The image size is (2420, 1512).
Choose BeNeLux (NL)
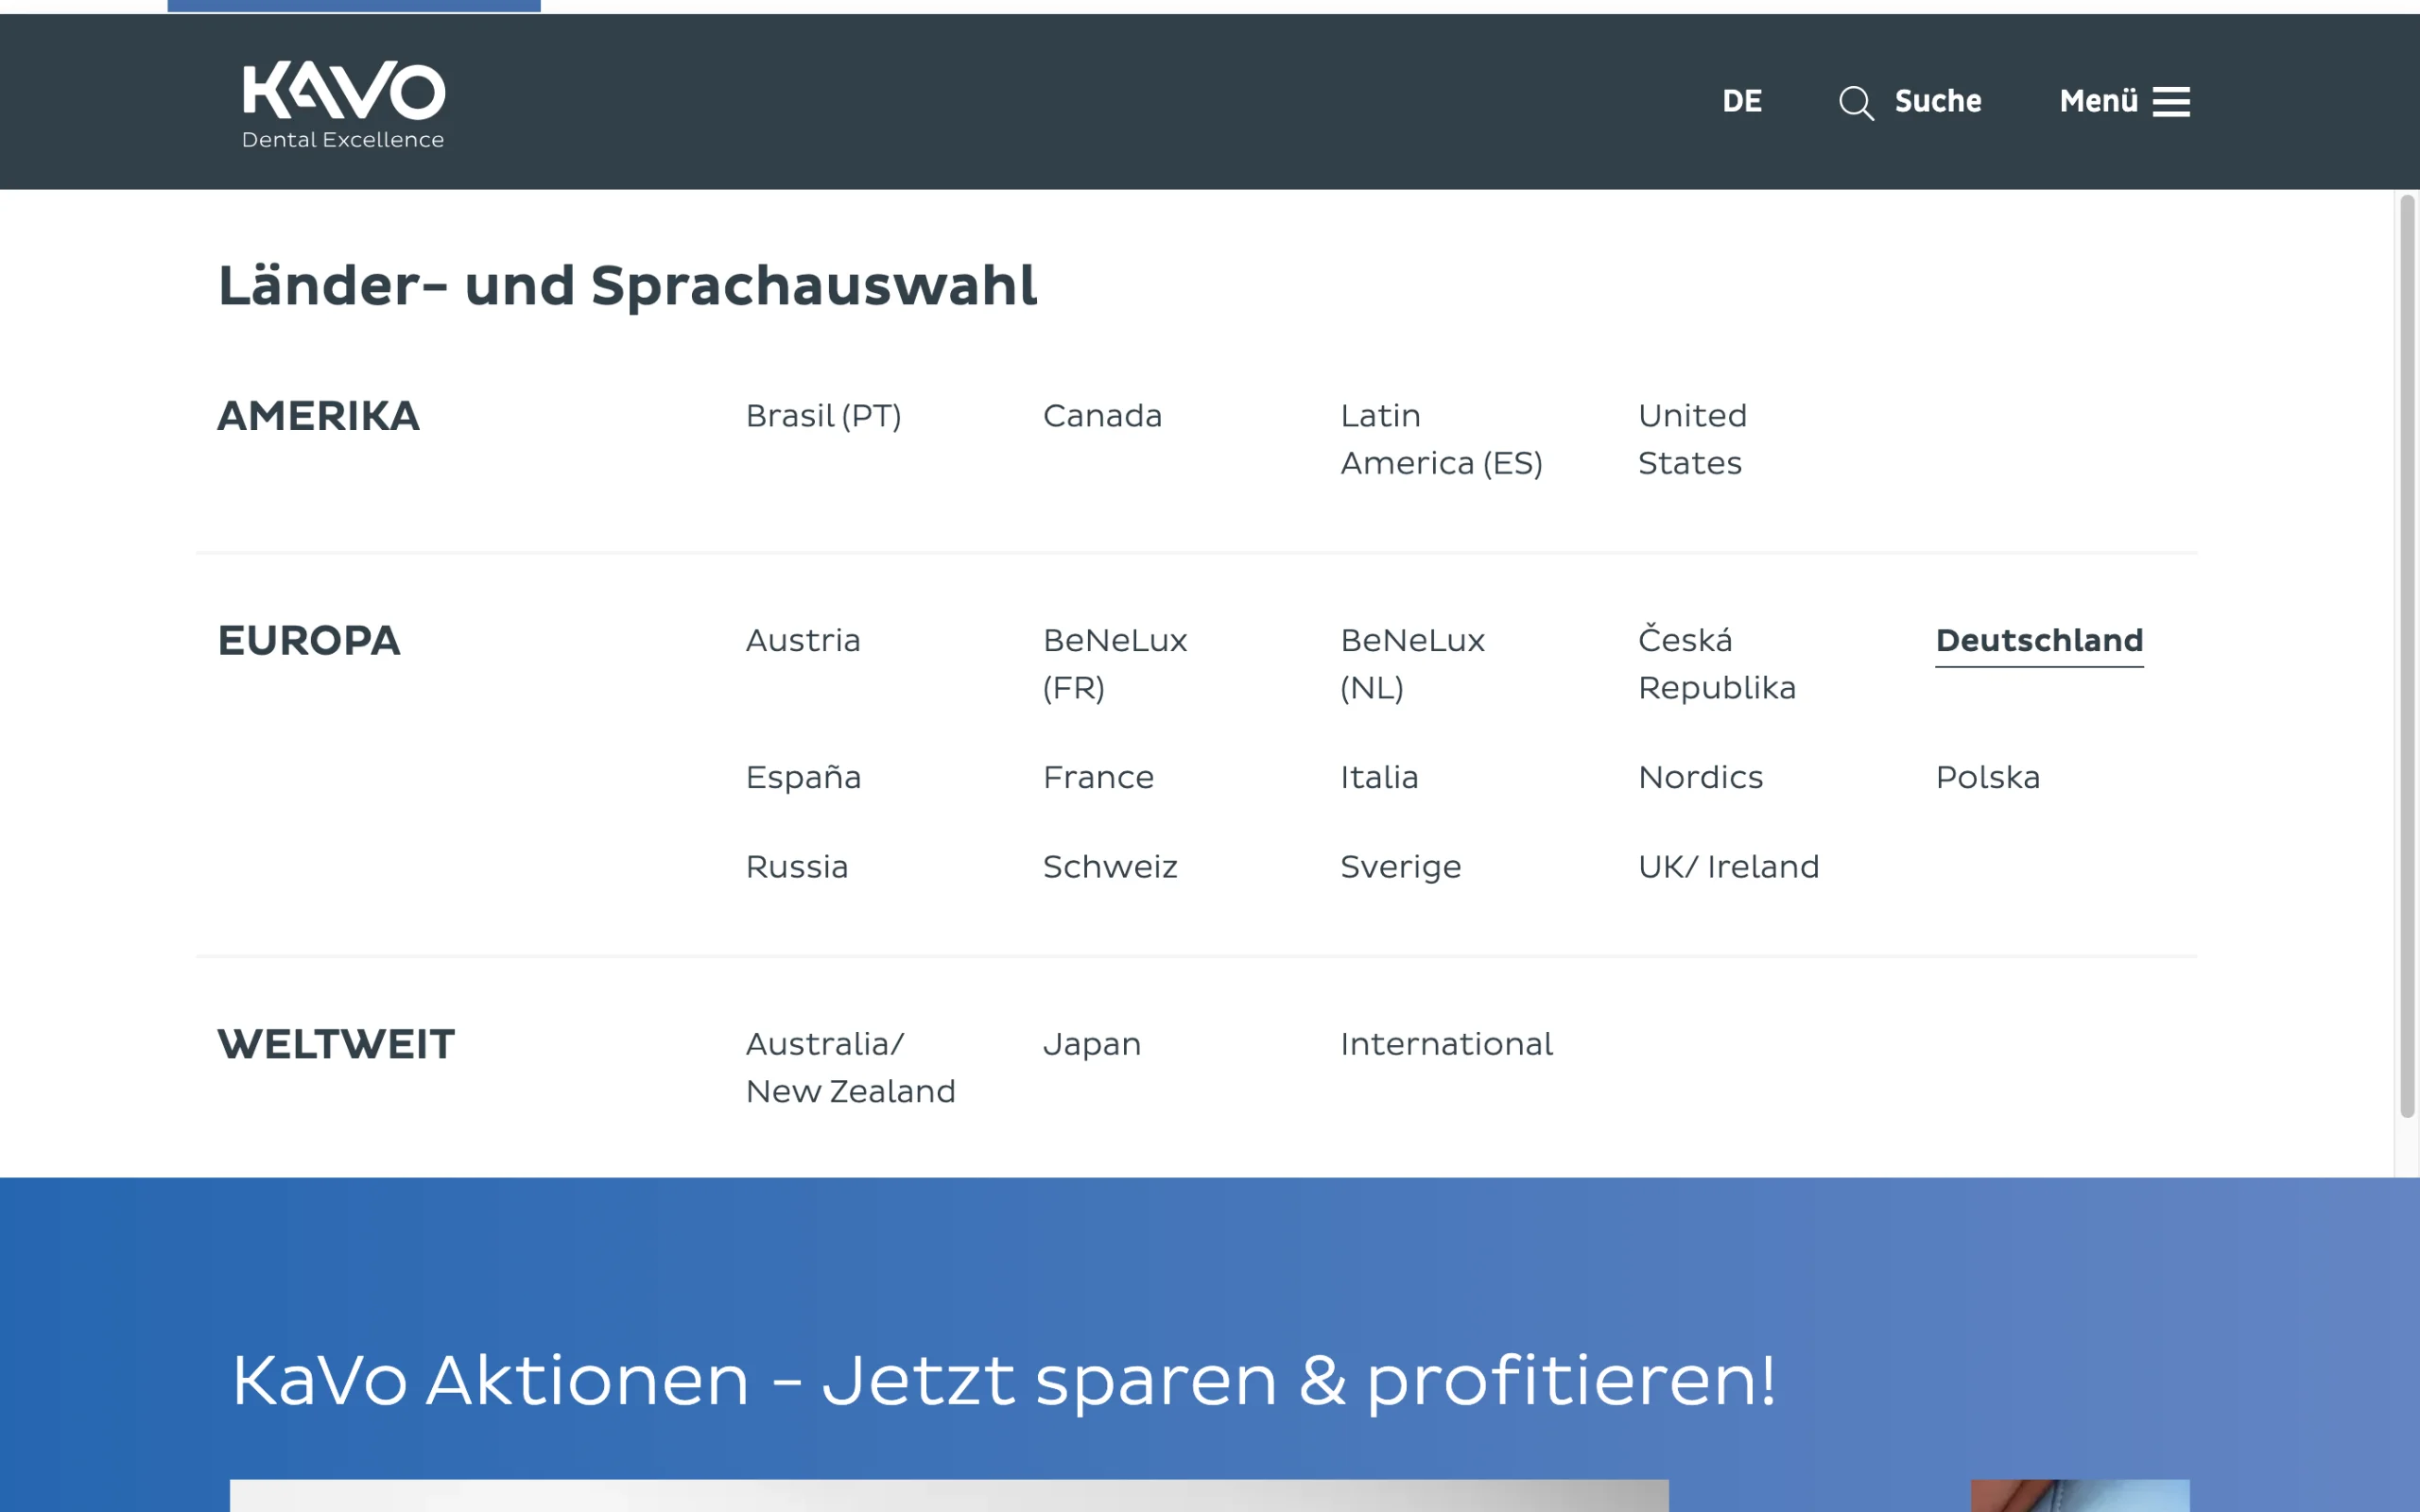[x=1412, y=664]
